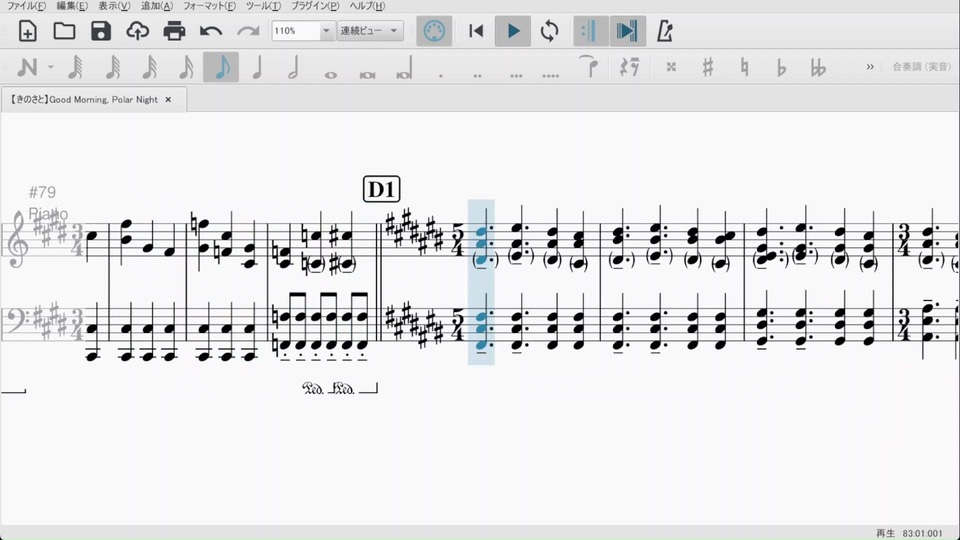Add triple augmentation dot

coord(516,75)
